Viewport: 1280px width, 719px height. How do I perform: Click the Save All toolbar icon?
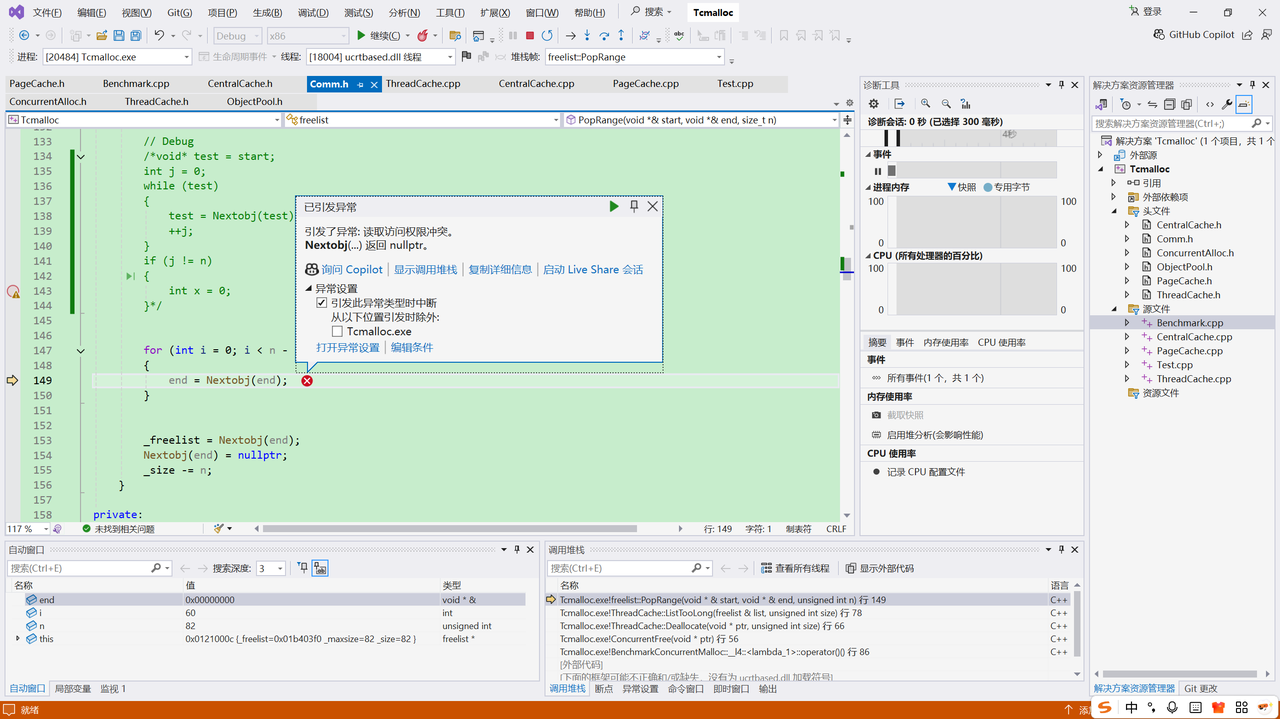[x=135, y=36]
